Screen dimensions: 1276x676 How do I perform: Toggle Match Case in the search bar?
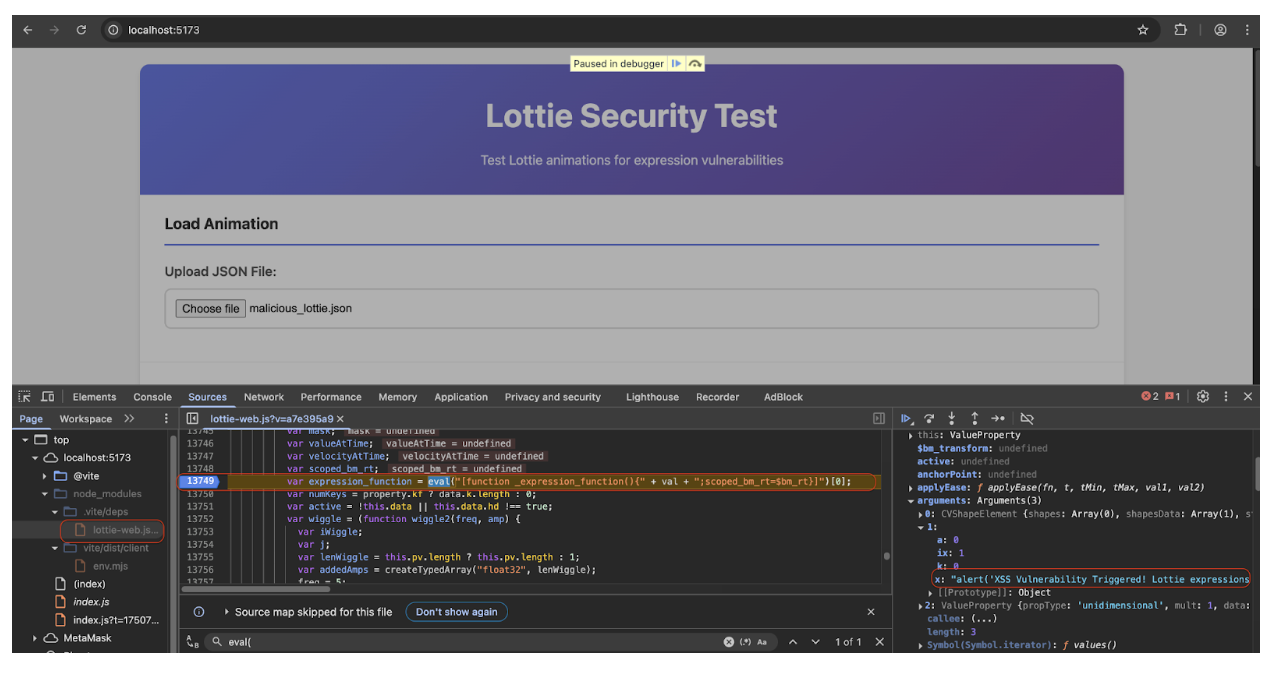(763, 641)
